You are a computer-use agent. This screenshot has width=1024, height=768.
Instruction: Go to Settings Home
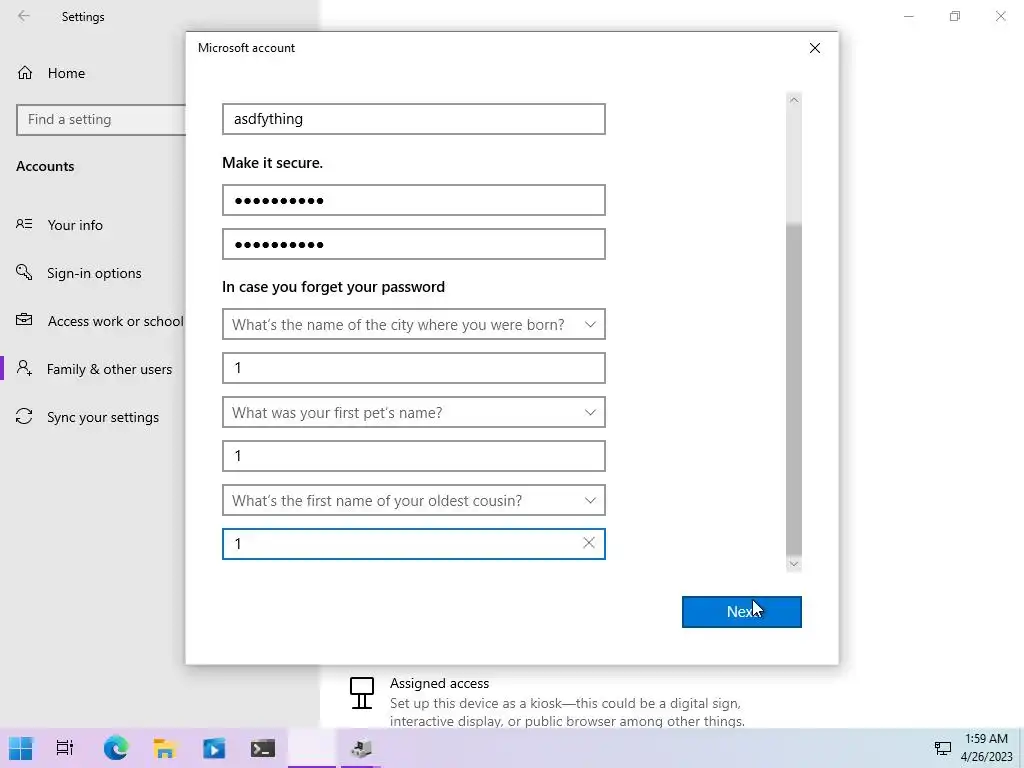pyautogui.click(x=66, y=73)
